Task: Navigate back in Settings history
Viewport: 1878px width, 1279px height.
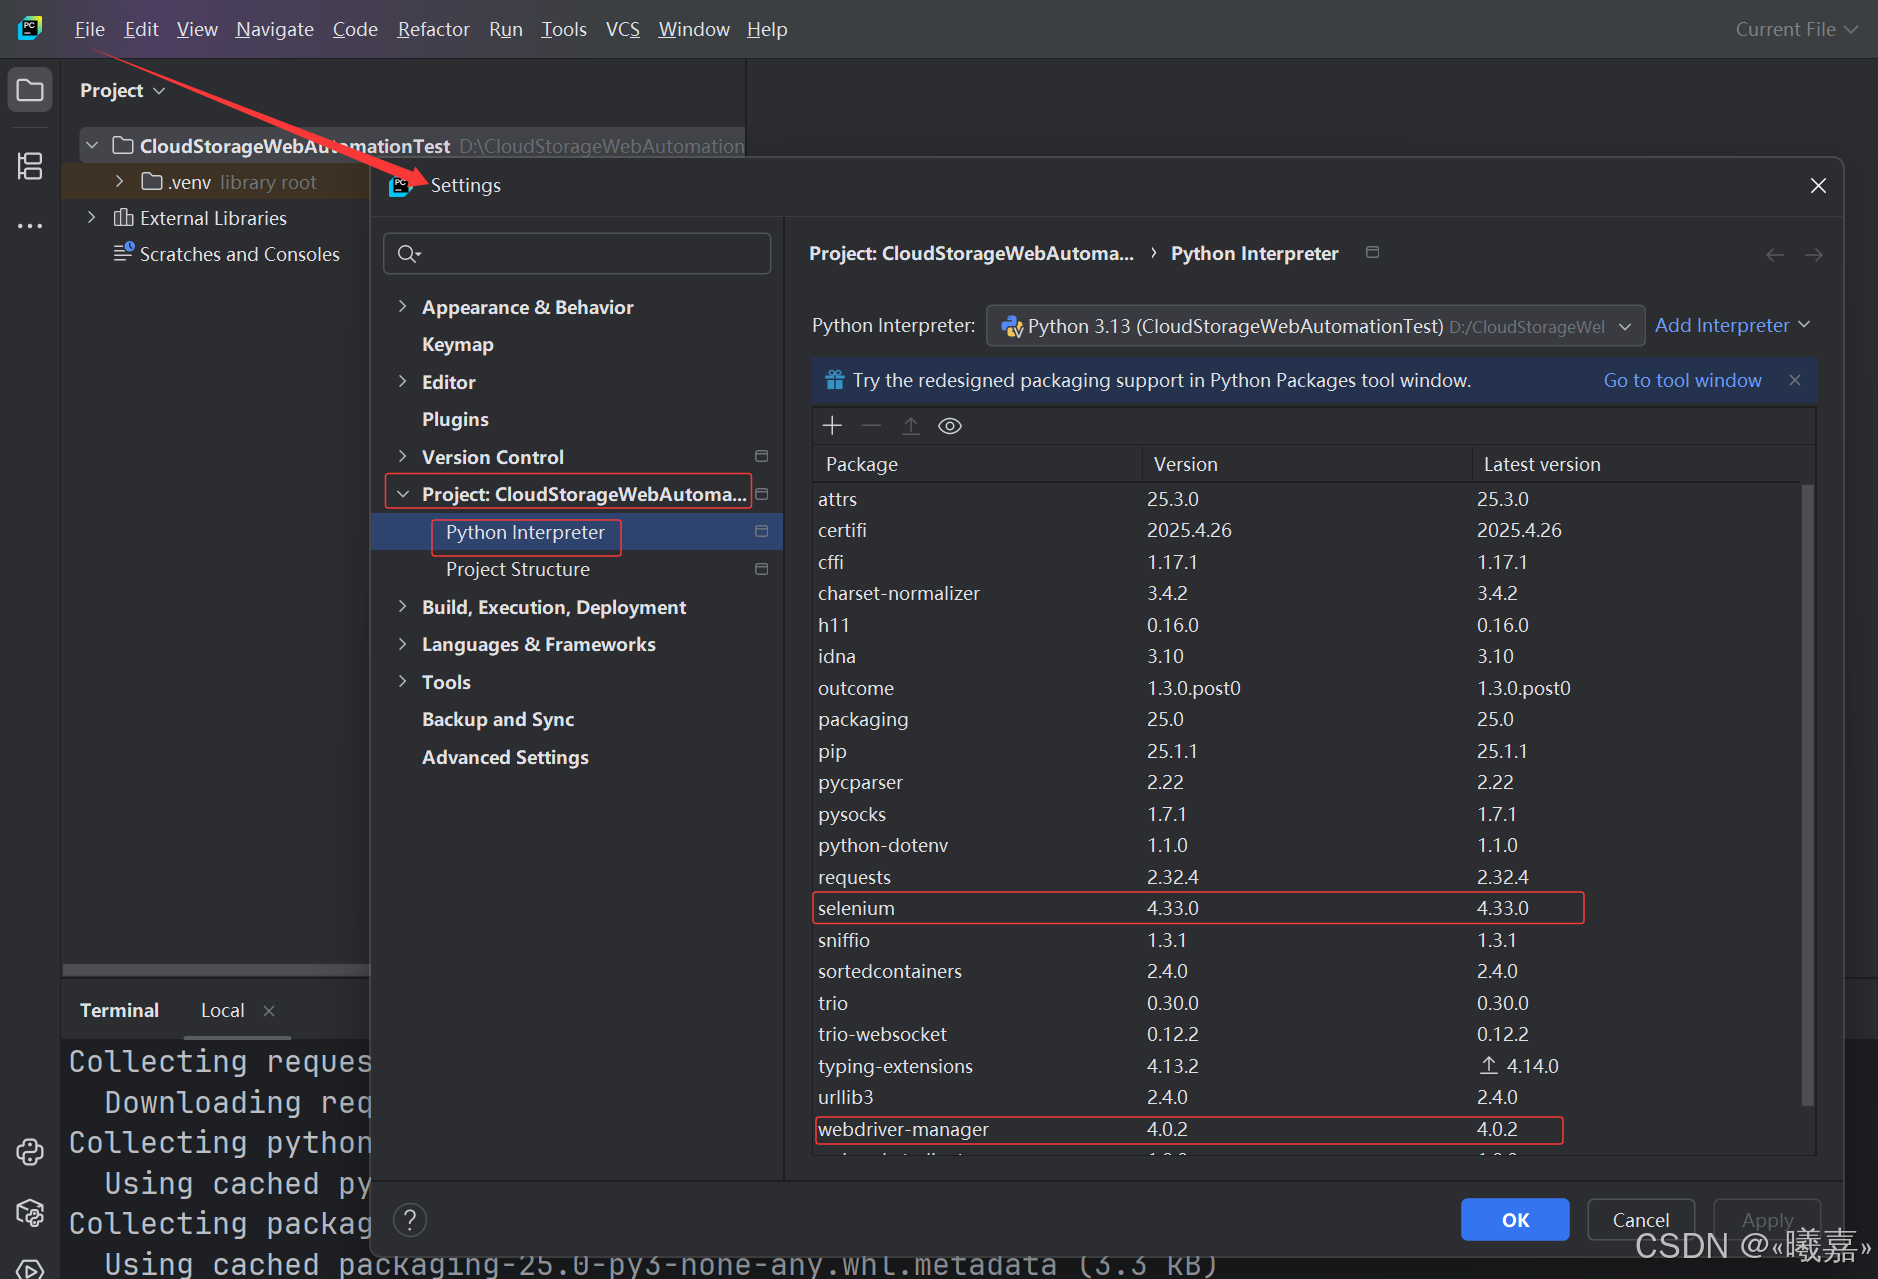Action: [x=1775, y=255]
